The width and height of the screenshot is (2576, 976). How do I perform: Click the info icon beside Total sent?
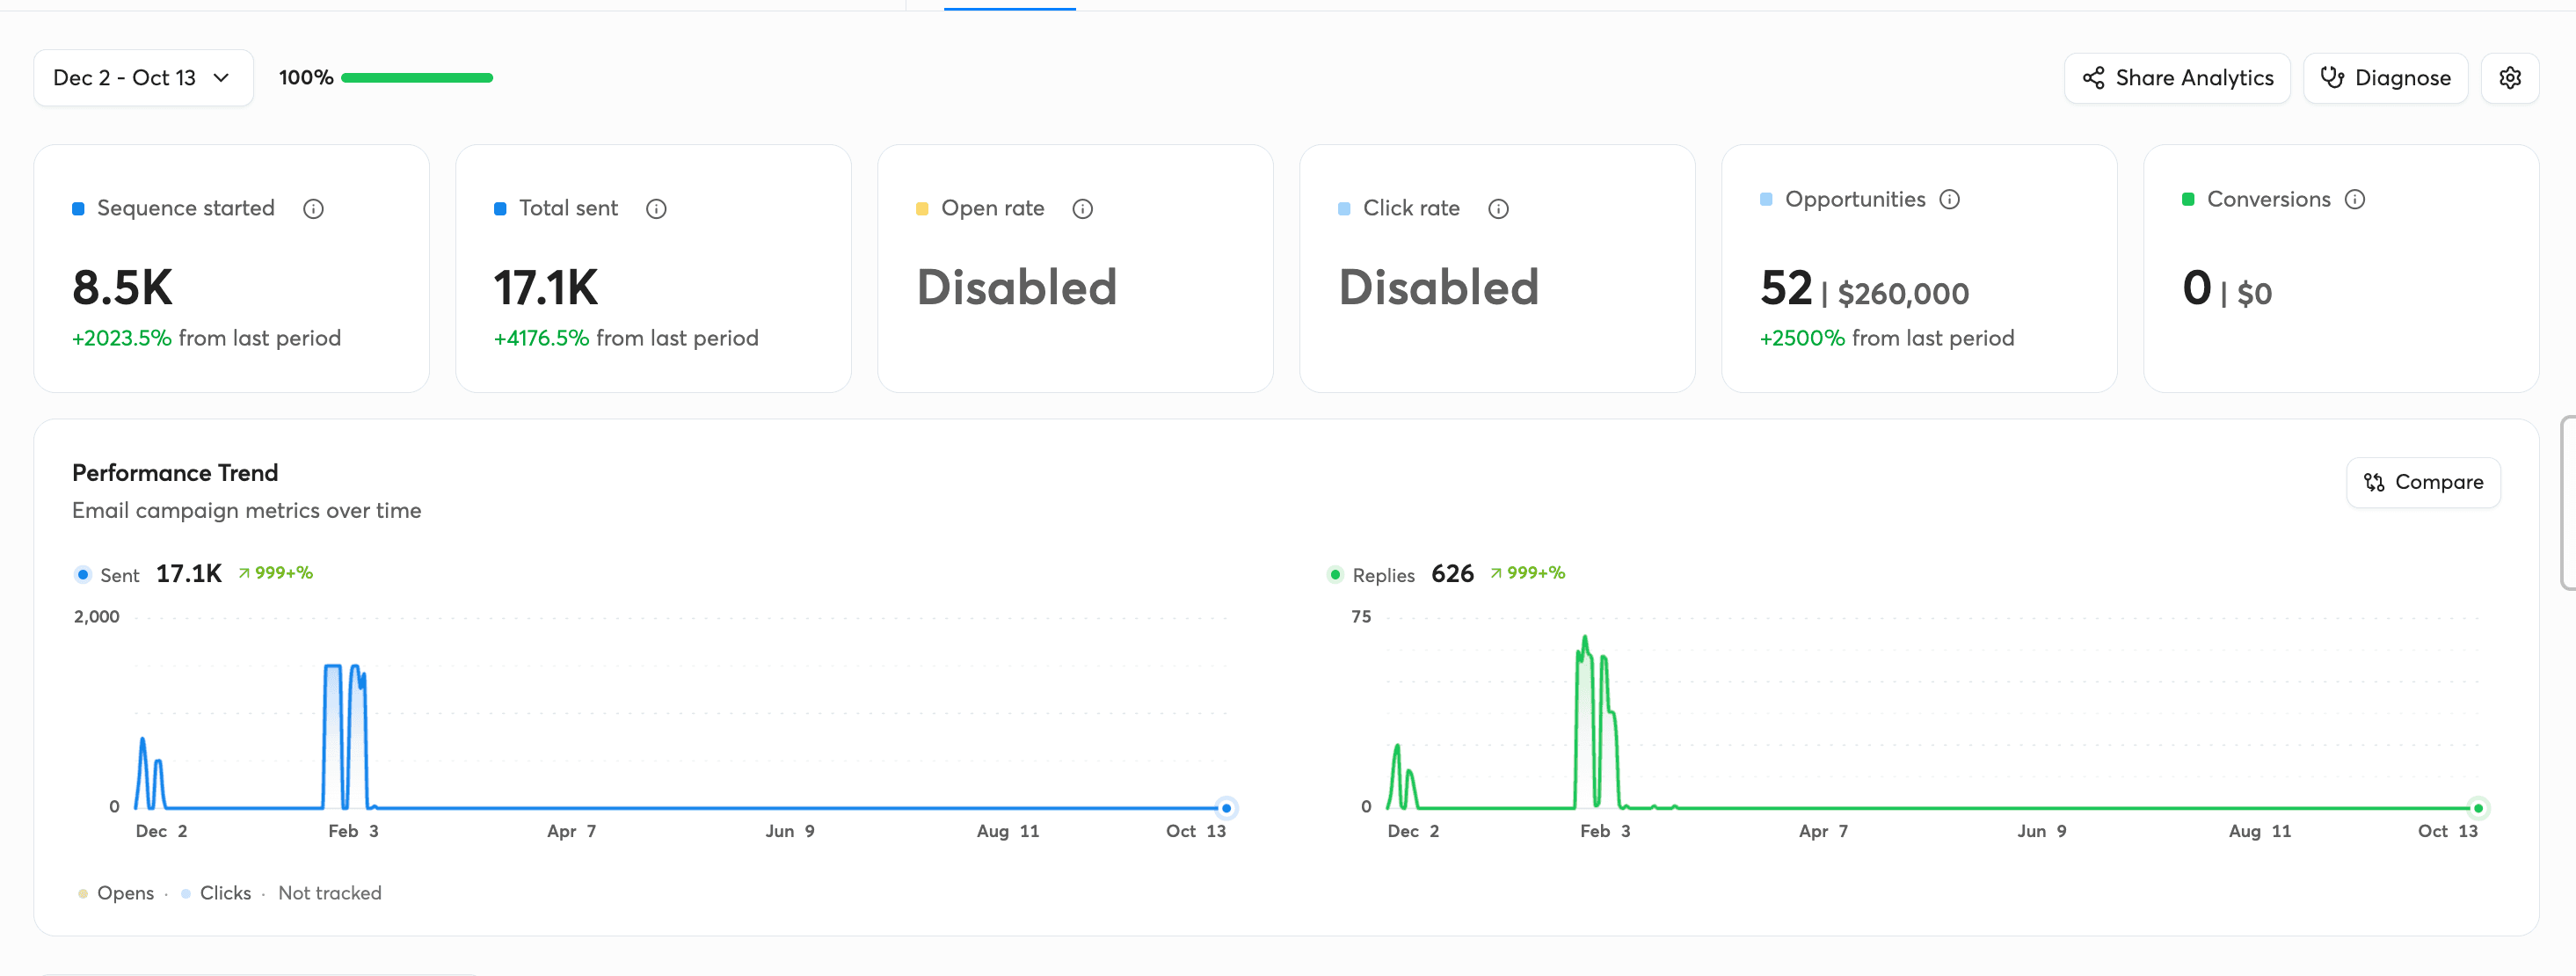(x=656, y=208)
